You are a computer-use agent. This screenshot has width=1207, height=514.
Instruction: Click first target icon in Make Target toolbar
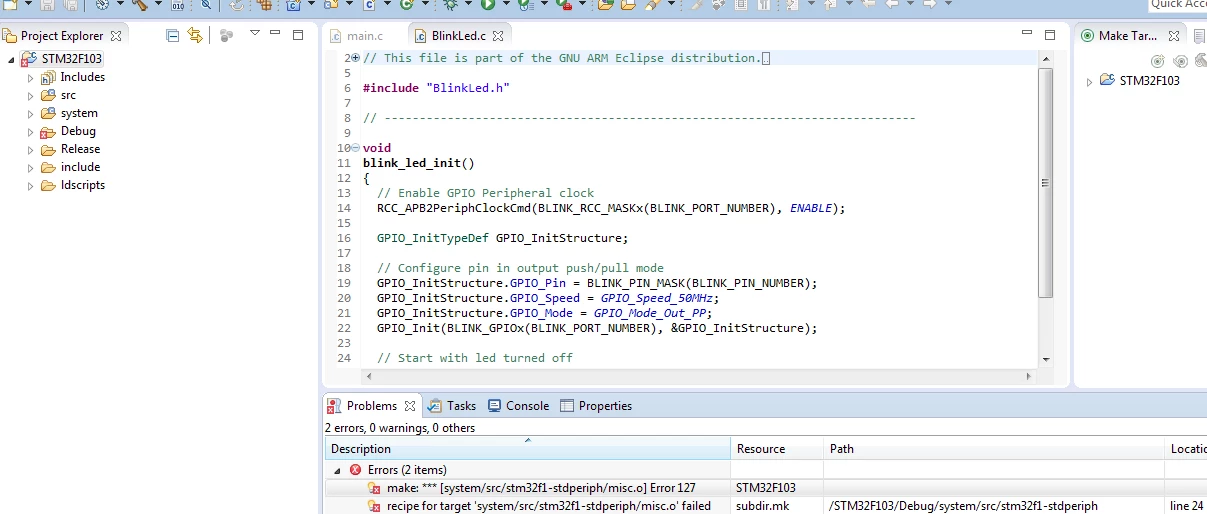click(x=1157, y=61)
